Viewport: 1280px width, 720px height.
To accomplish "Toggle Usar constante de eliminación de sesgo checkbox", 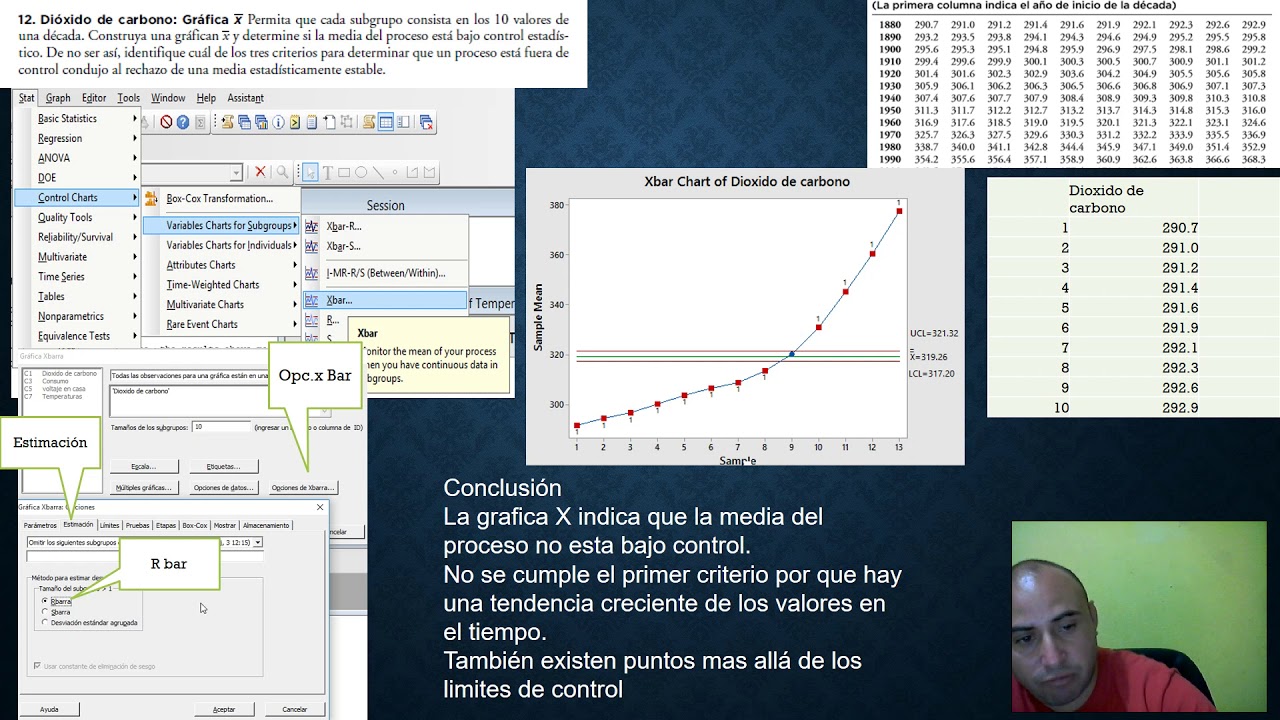I will point(38,665).
